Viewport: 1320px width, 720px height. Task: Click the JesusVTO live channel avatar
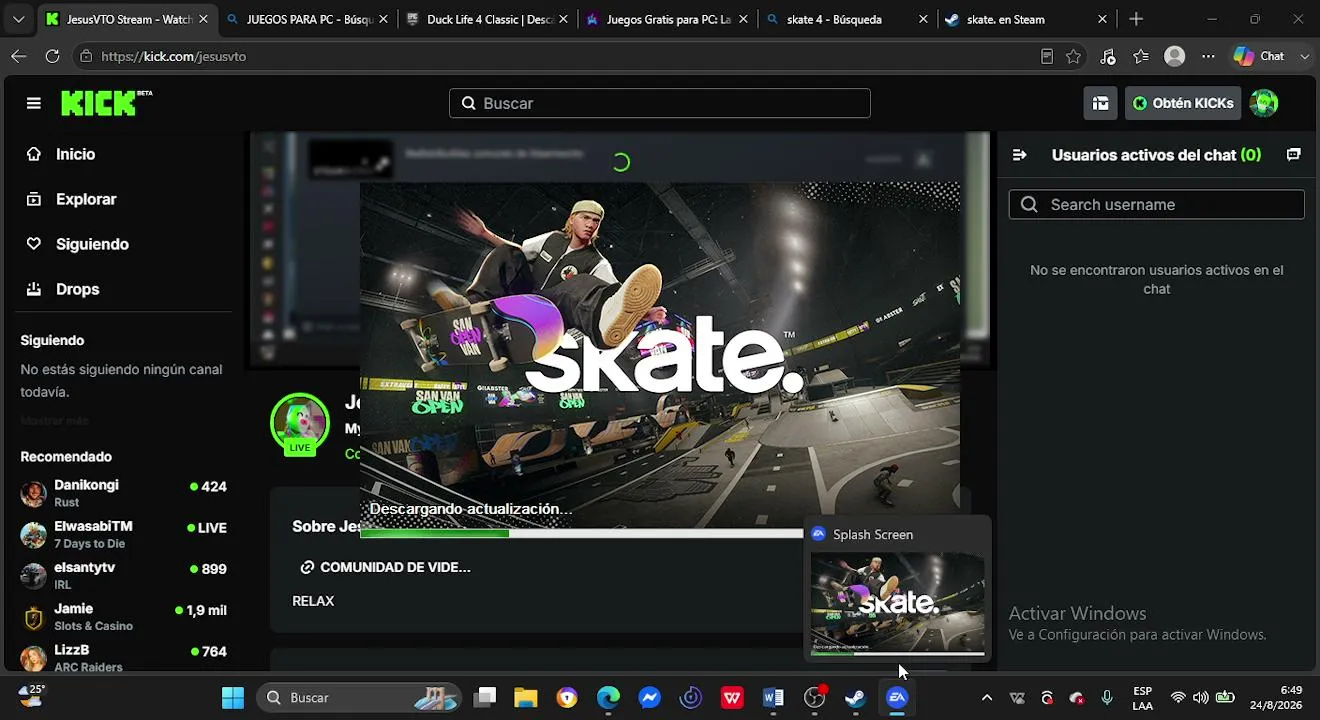[300, 422]
